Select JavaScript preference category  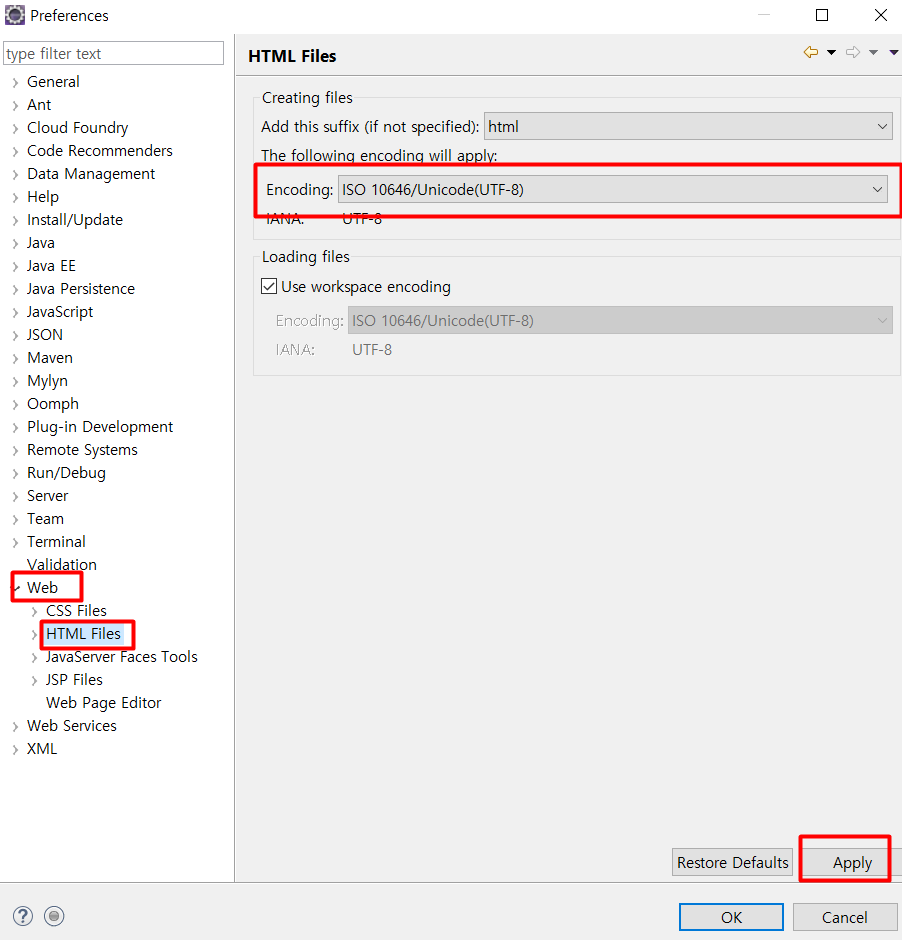[60, 312]
